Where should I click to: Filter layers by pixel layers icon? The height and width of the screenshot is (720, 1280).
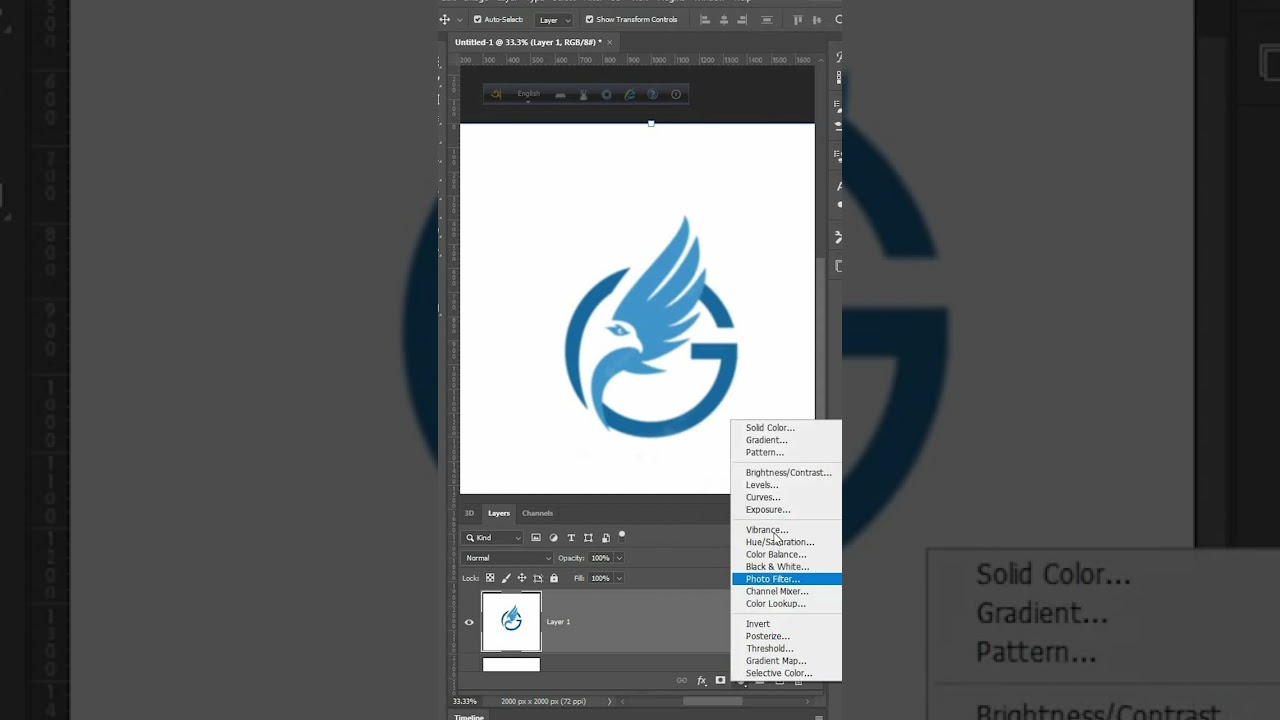coord(536,538)
